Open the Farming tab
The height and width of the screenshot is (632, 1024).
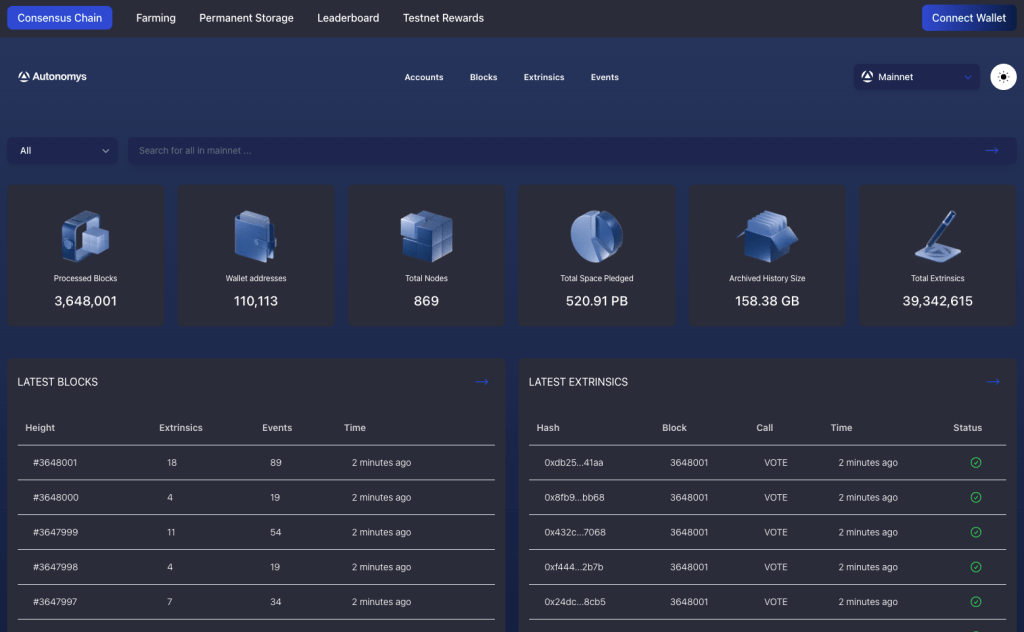point(156,18)
